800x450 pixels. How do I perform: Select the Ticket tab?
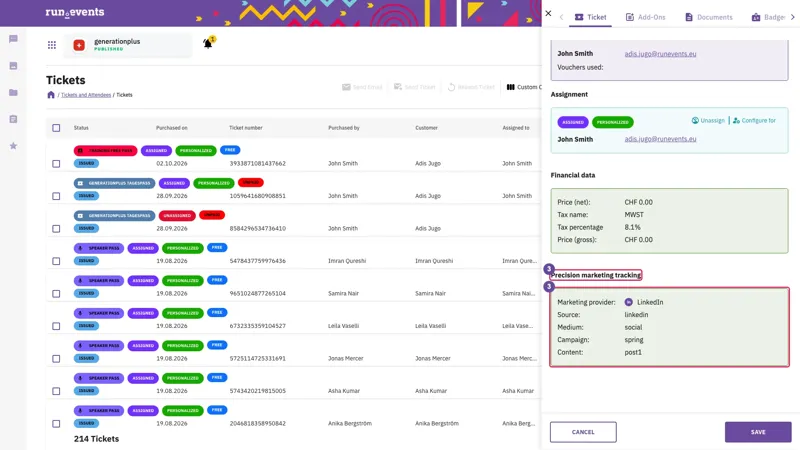pos(590,17)
